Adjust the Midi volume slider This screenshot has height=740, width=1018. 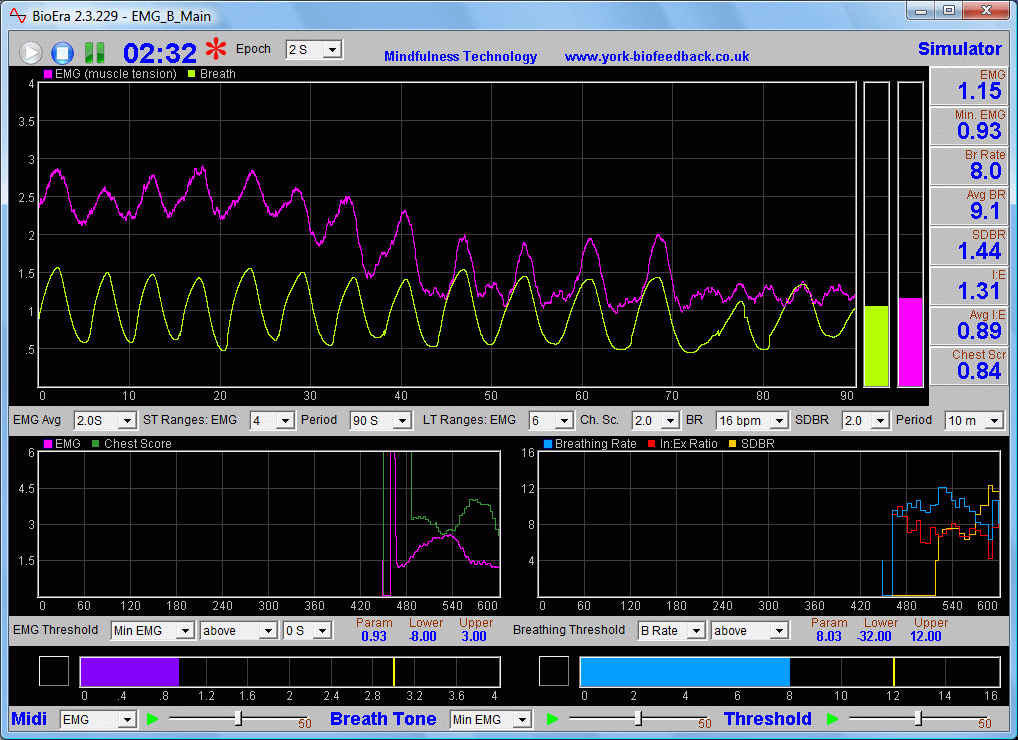point(238,718)
